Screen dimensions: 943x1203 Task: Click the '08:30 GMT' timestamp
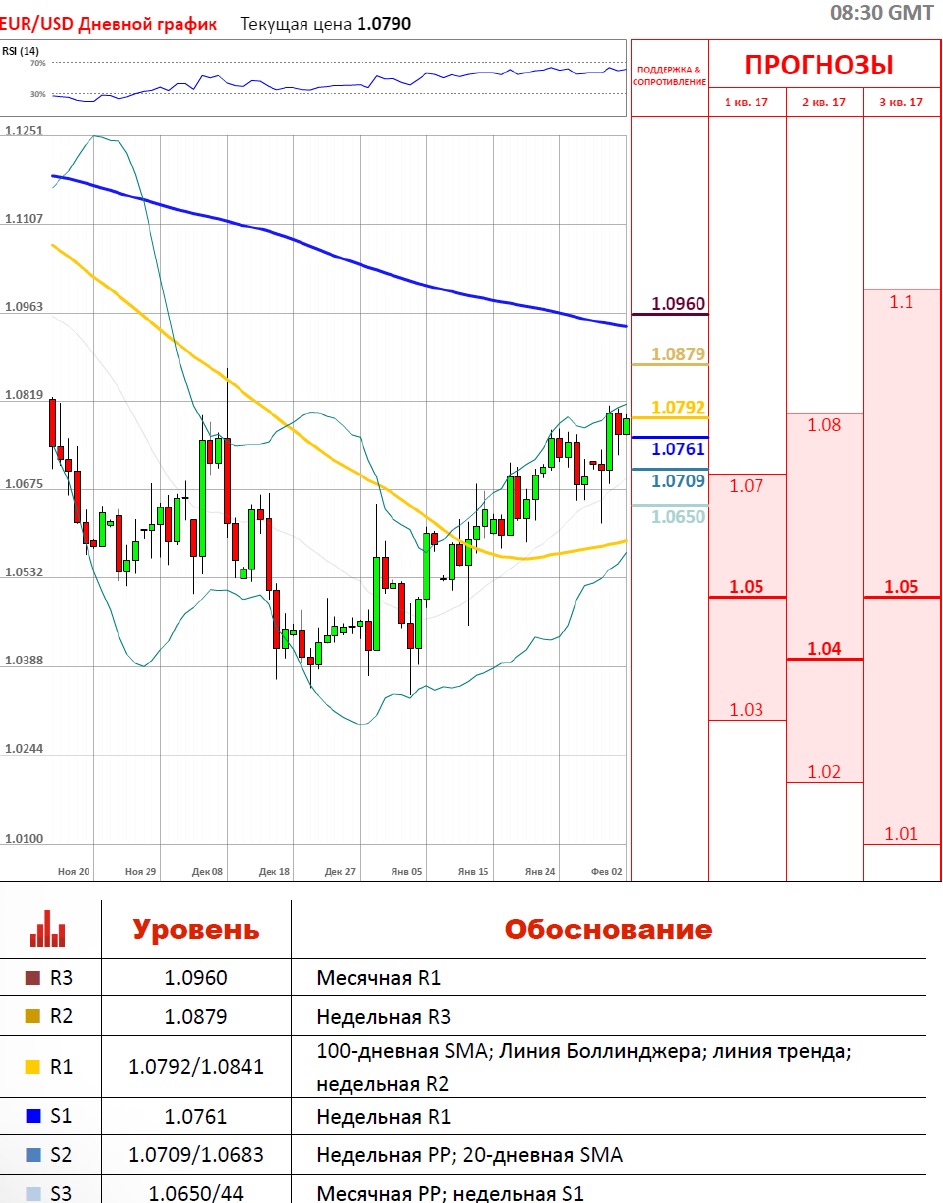pyautogui.click(x=884, y=13)
